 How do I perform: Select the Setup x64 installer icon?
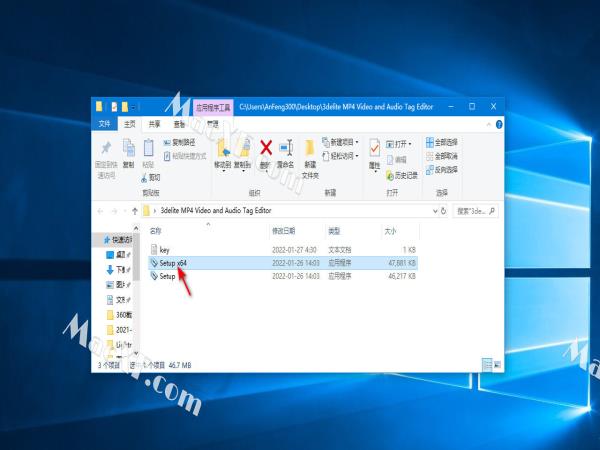(x=154, y=263)
